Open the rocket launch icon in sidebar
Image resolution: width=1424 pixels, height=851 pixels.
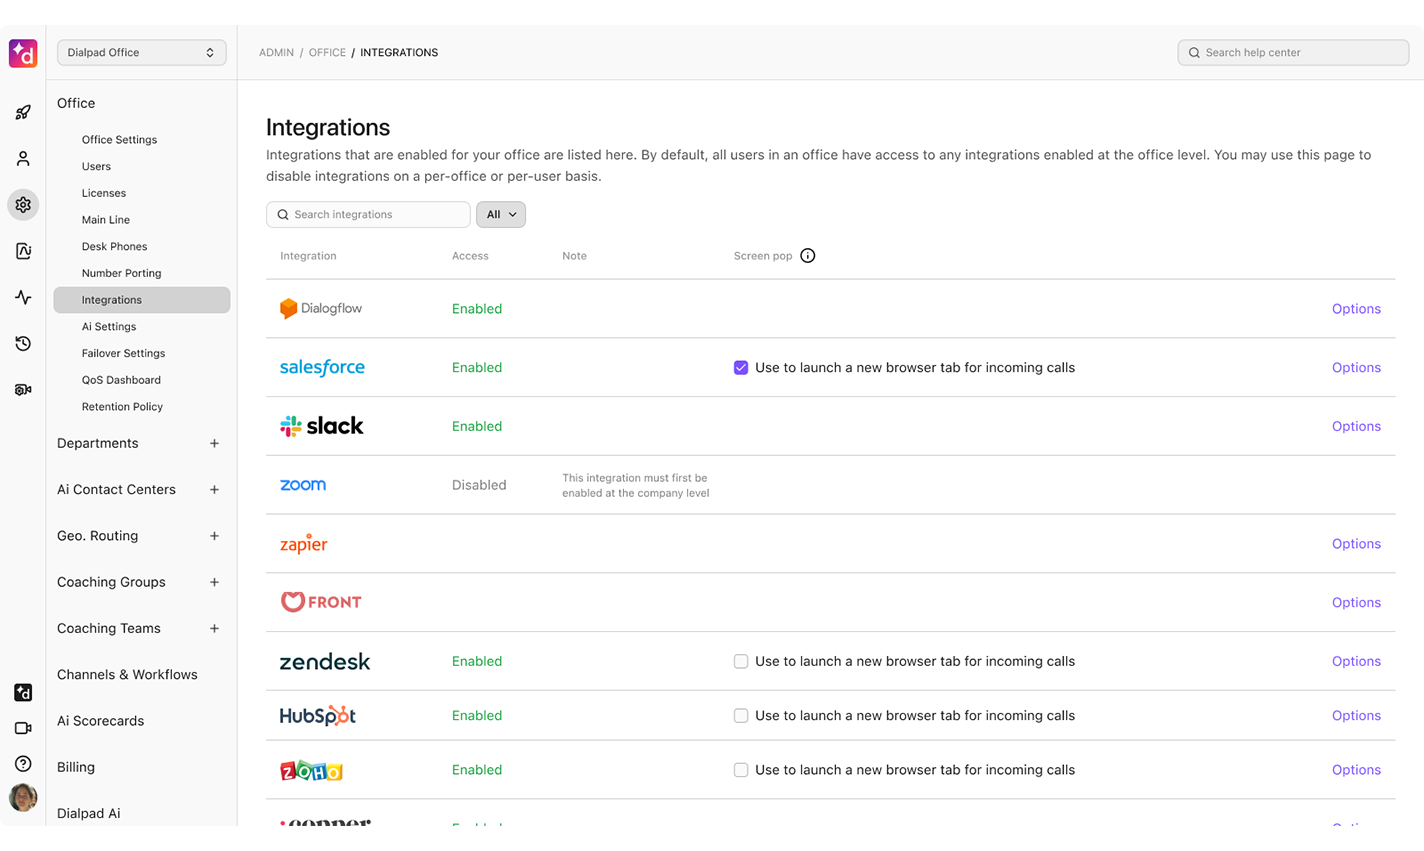[x=22, y=112]
